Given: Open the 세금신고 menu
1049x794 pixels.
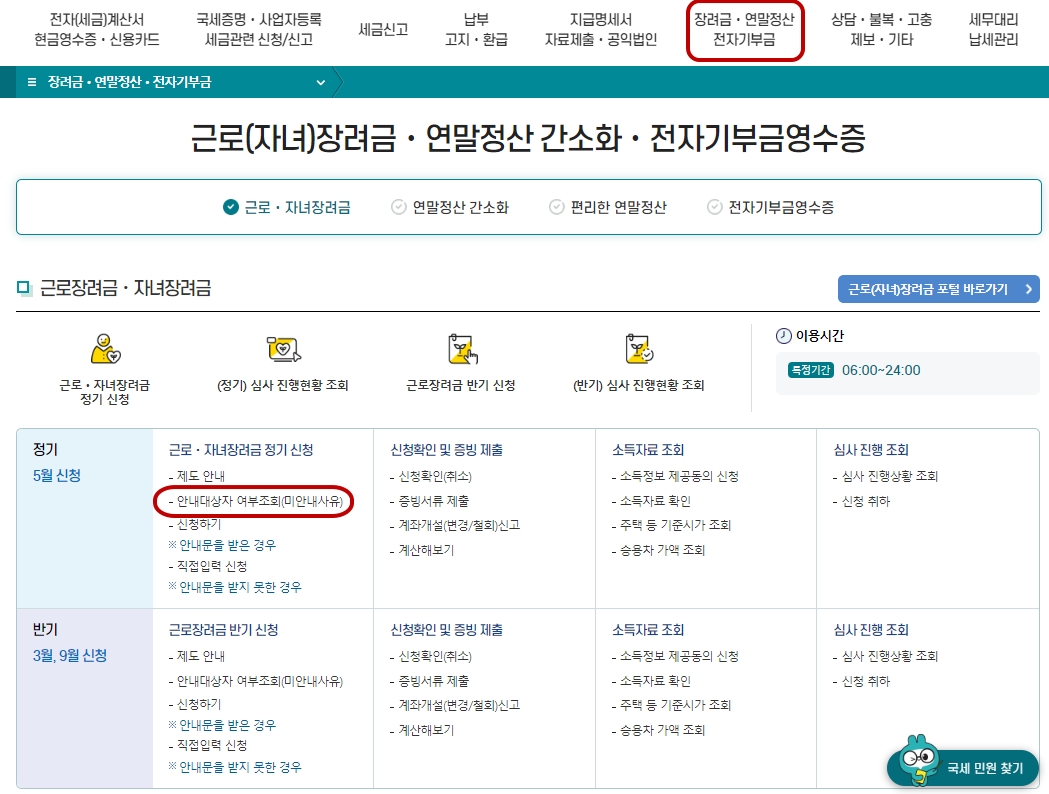Looking at the screenshot, I should tap(381, 28).
